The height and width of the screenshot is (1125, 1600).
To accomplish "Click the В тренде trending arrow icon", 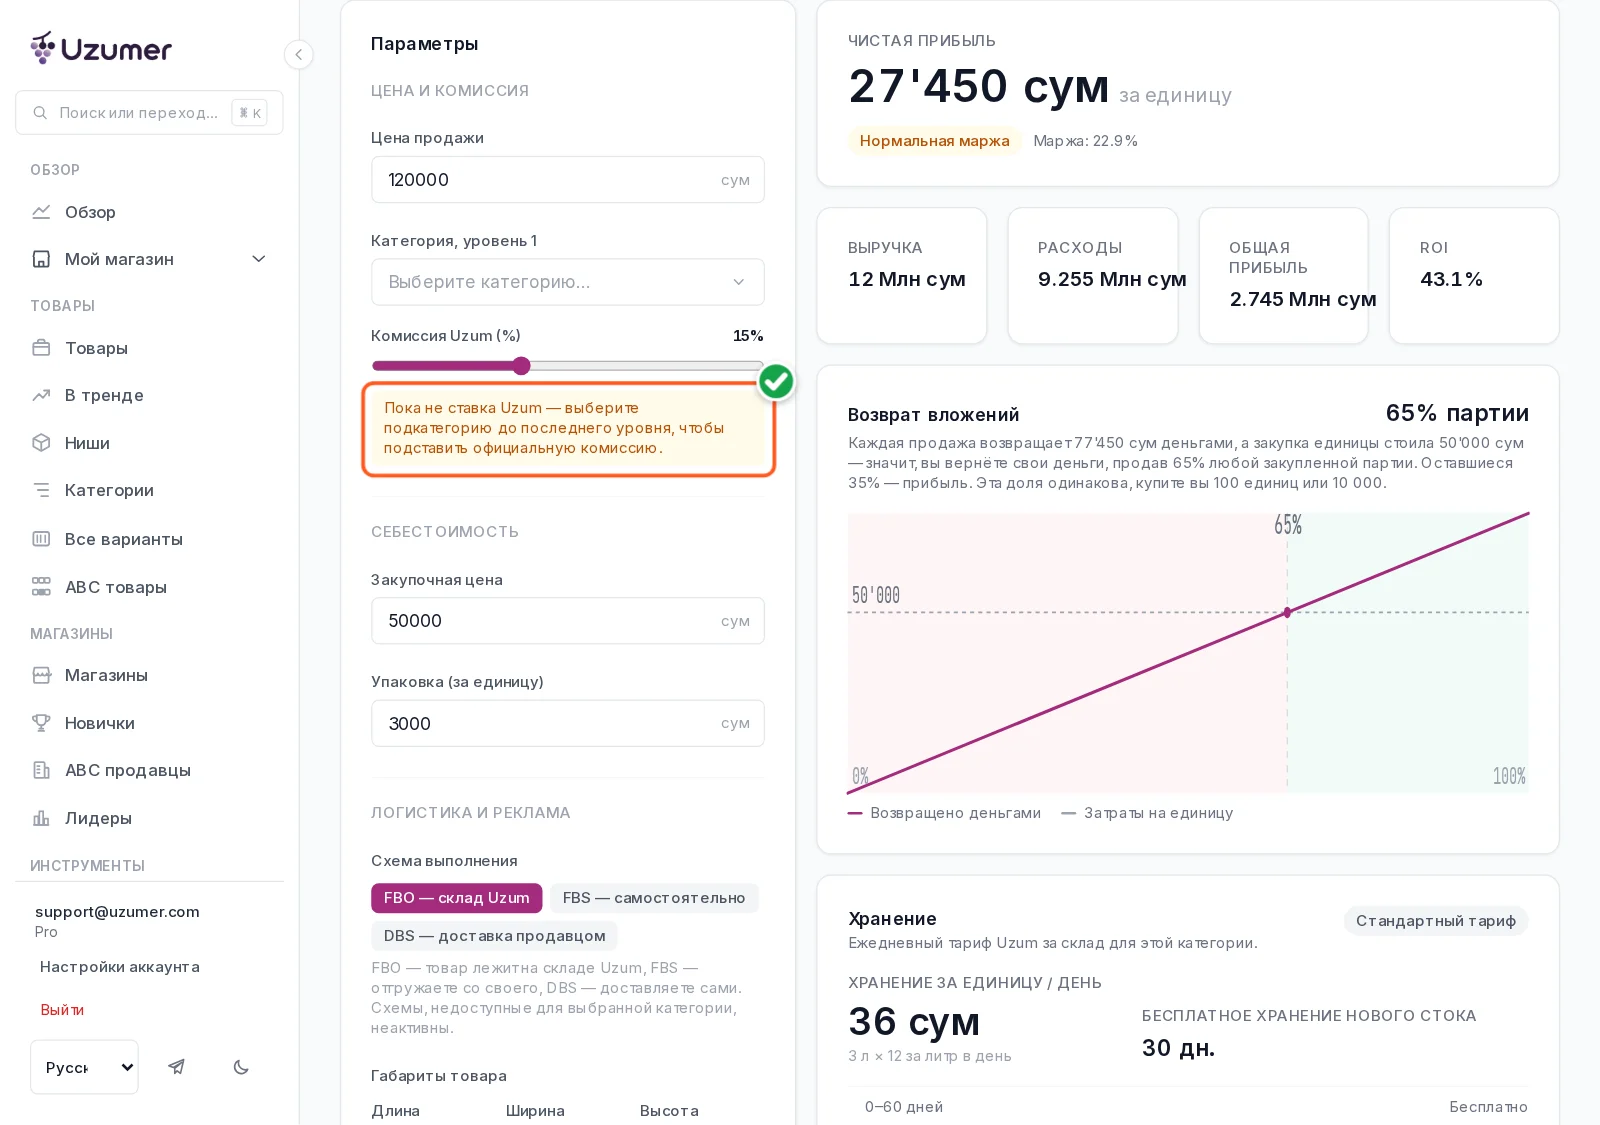I will pos(41,395).
